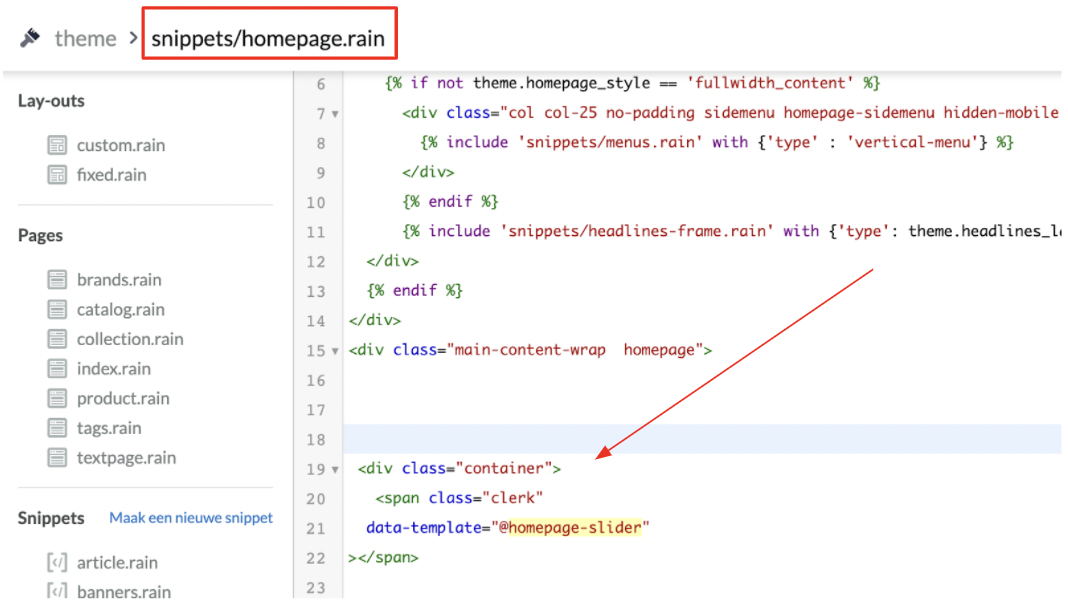
Task: Click the brands.rain page icon
Action: click(57, 280)
